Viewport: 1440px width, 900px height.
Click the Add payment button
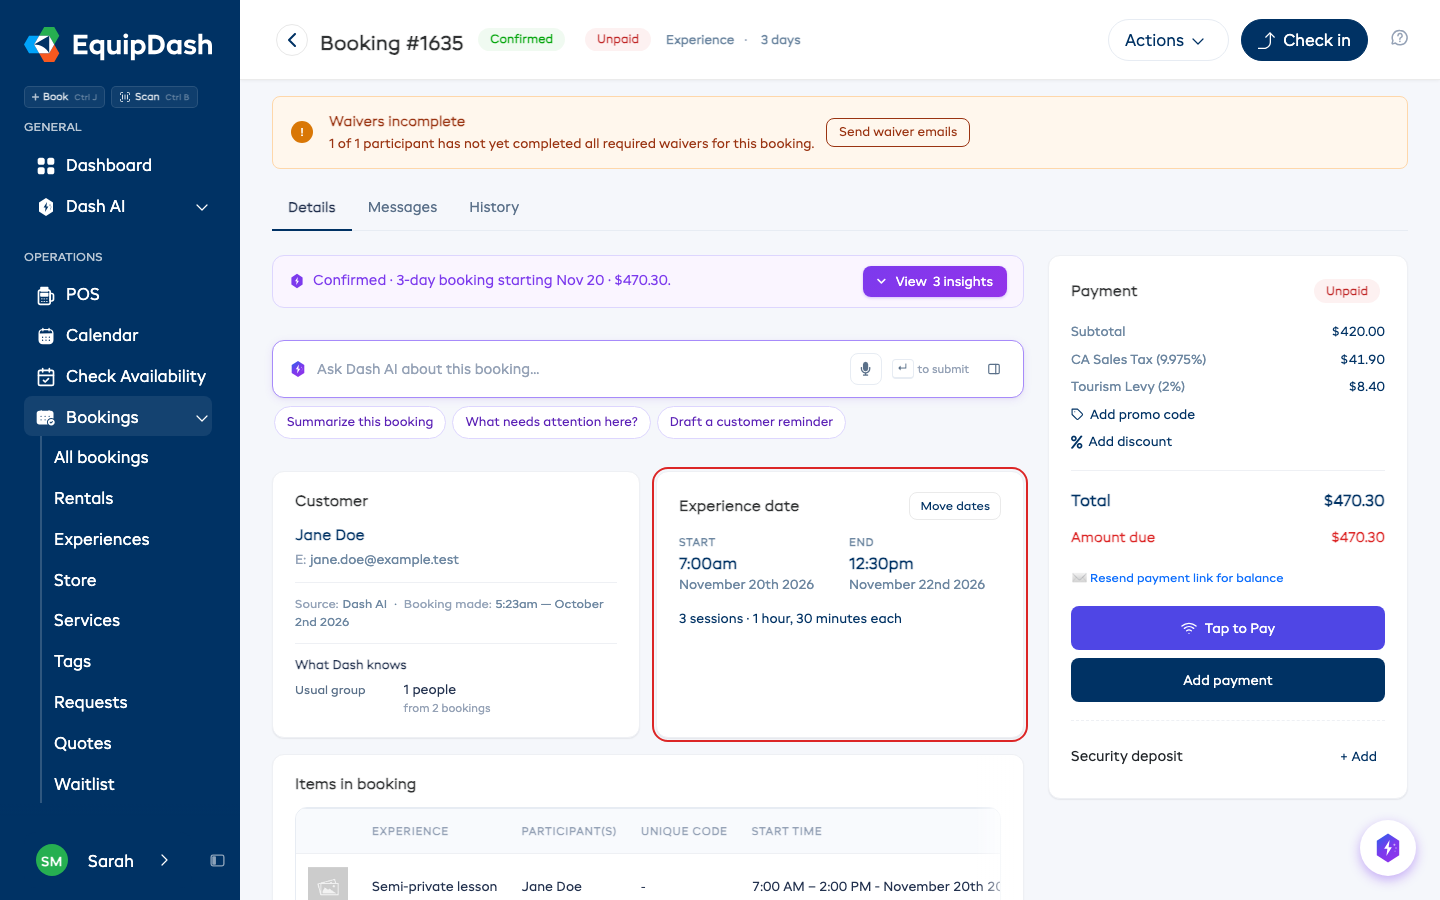1228,680
